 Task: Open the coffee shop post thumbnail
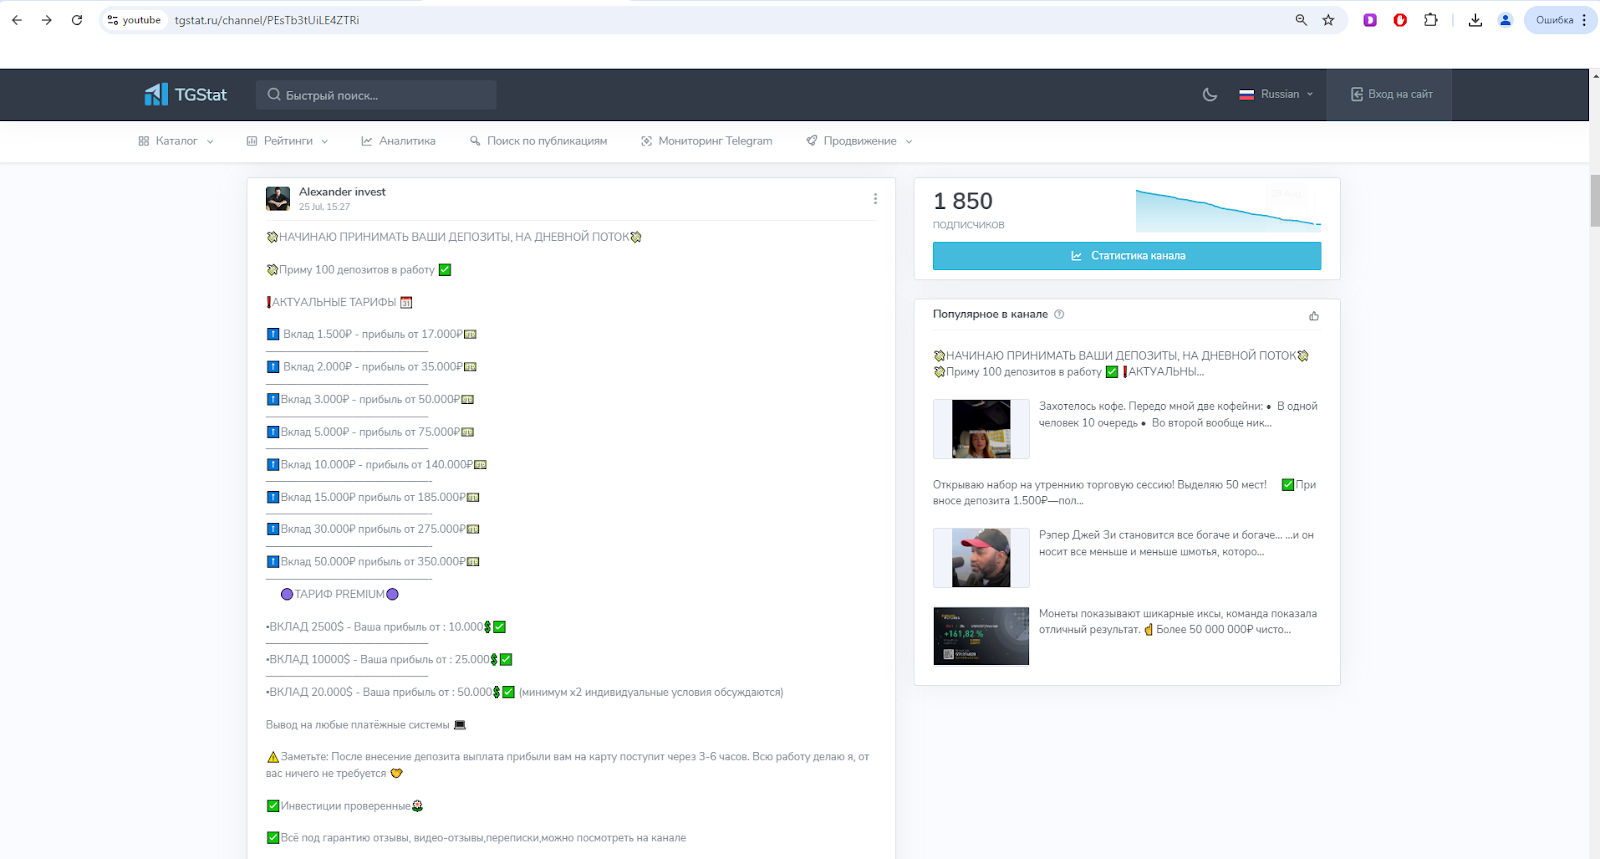click(981, 429)
